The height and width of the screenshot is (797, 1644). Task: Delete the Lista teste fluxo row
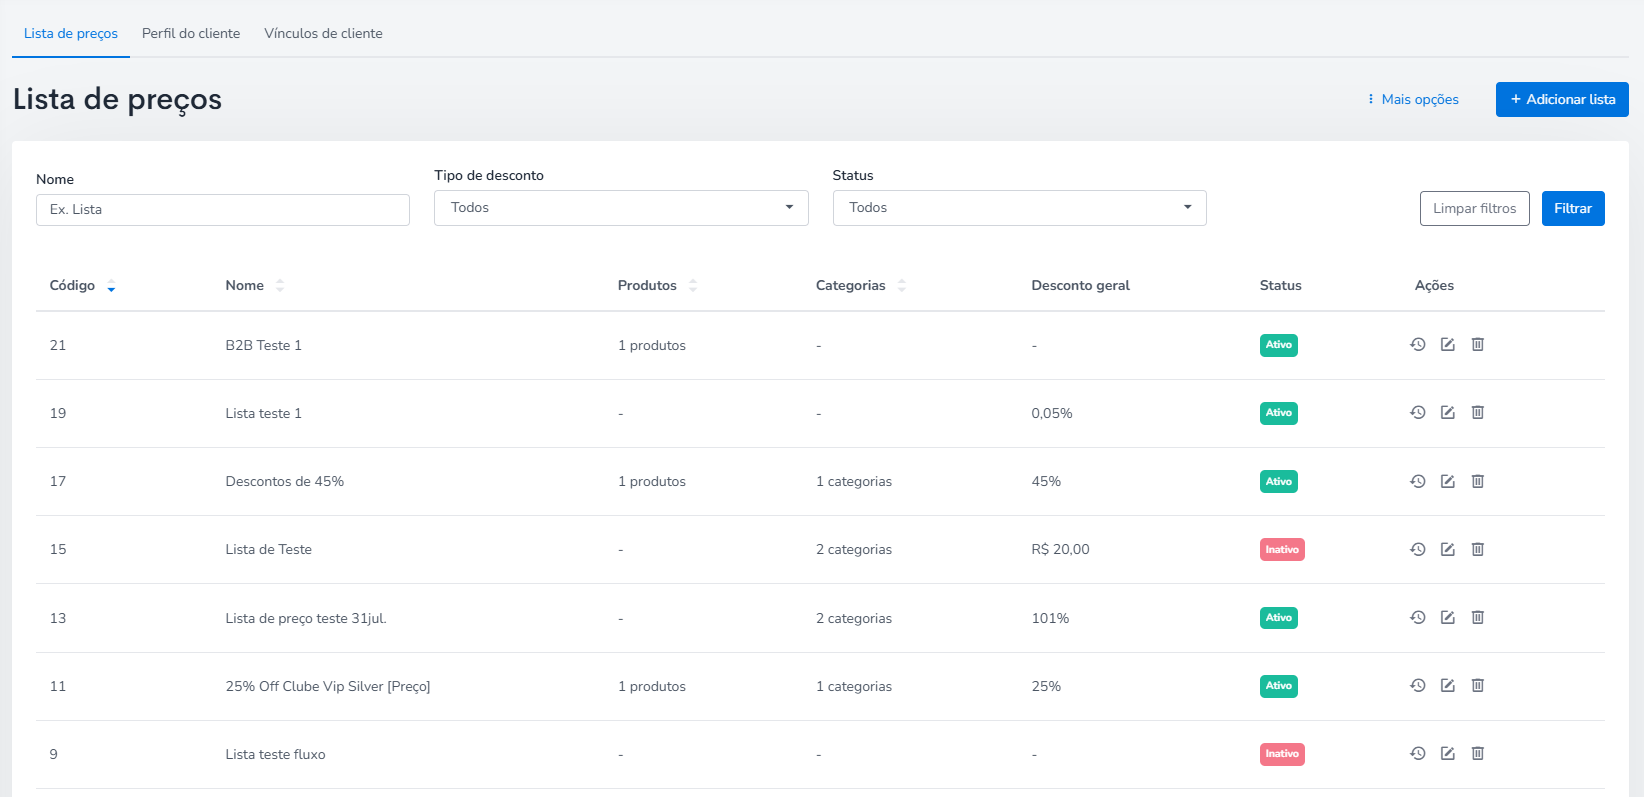tap(1478, 753)
